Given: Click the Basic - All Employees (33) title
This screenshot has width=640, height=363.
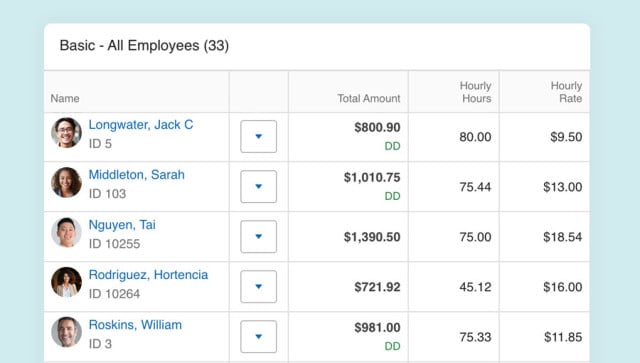Looking at the screenshot, I should point(144,45).
